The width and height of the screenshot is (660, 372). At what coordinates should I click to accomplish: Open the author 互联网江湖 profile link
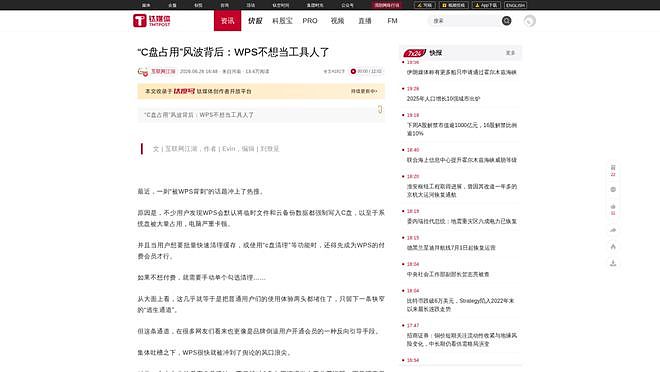[163, 72]
